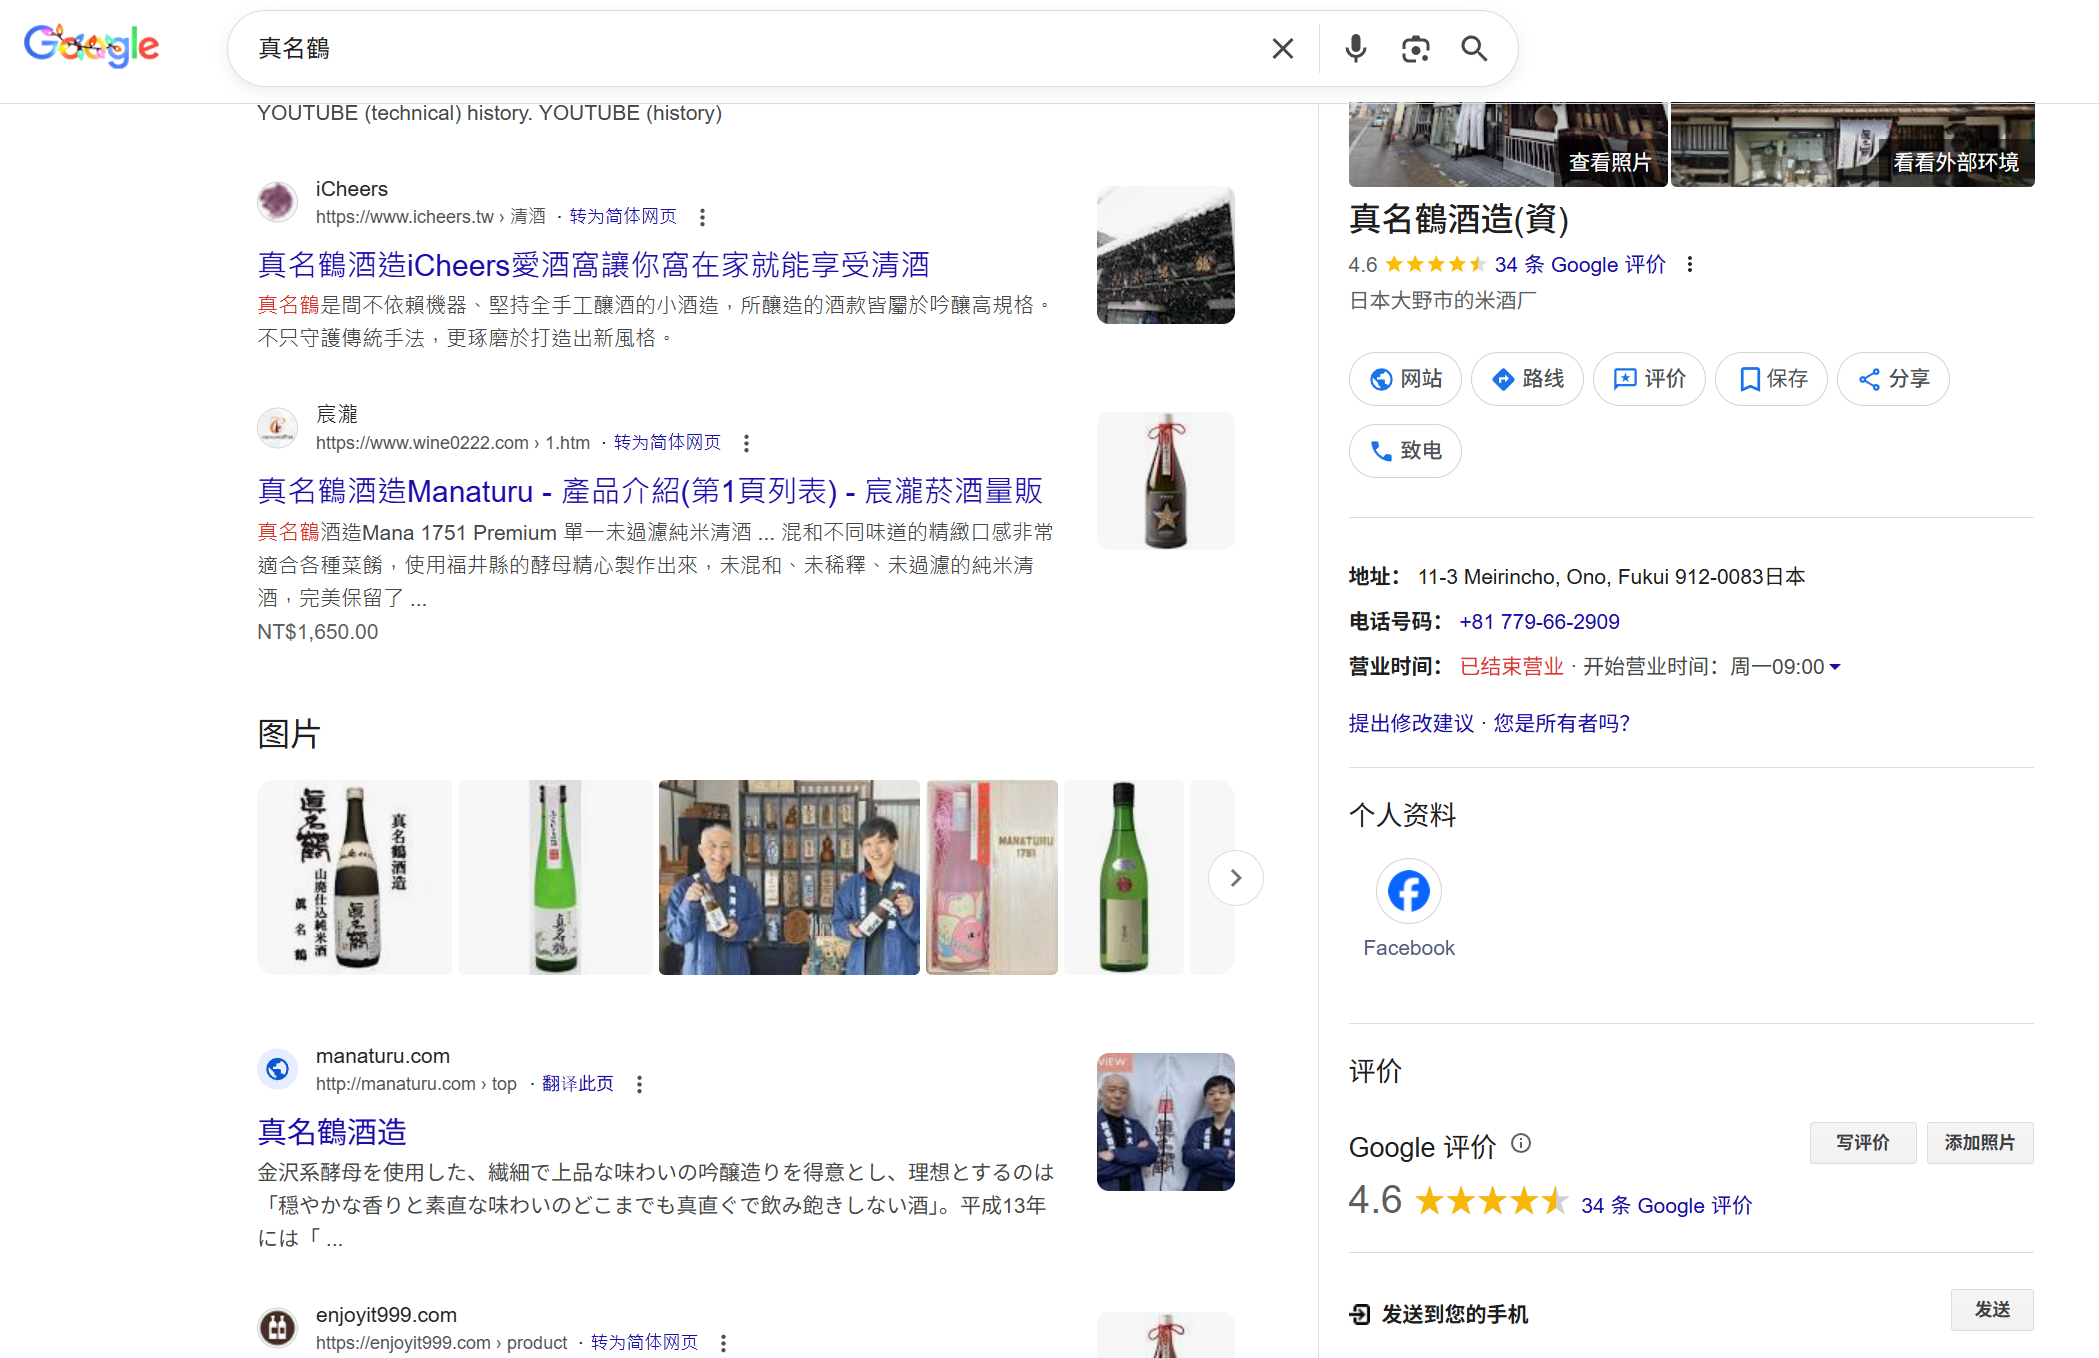The height and width of the screenshot is (1358, 2099).
Task: Open the more menu next to the 4.6 rating
Action: point(1690,264)
